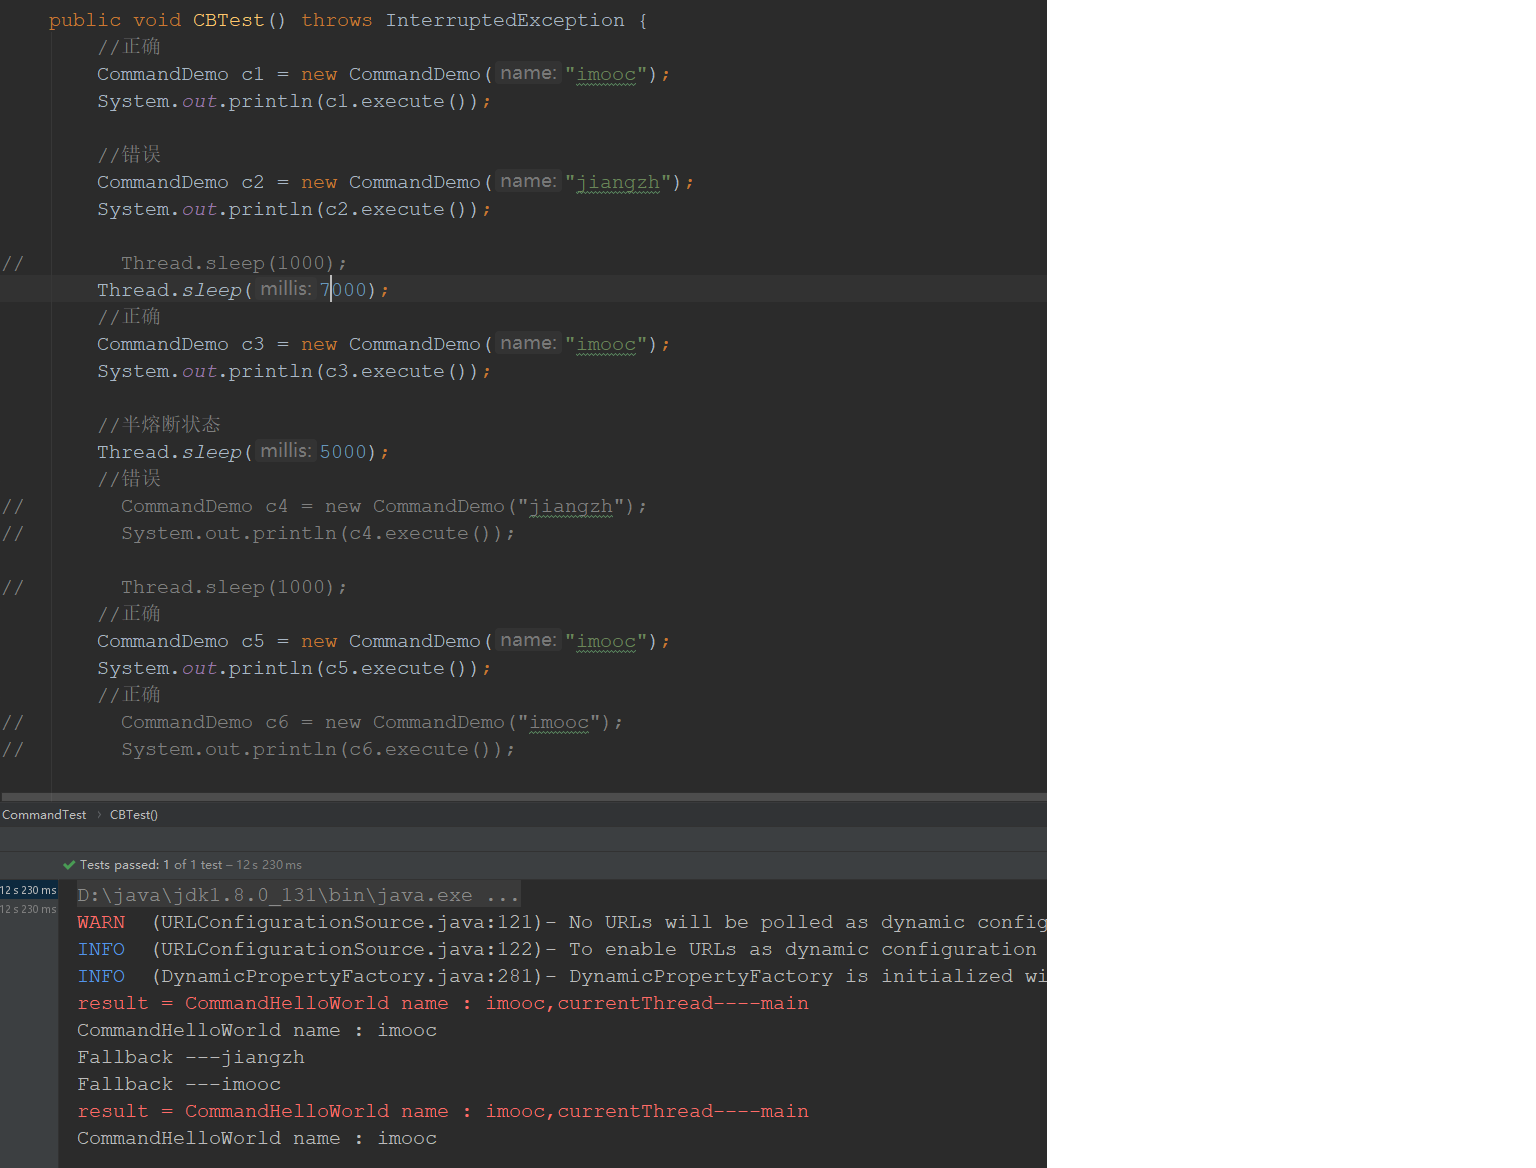The width and height of the screenshot is (1536, 1168).
Task: Click variable c1 in its declaration
Action: (x=252, y=74)
